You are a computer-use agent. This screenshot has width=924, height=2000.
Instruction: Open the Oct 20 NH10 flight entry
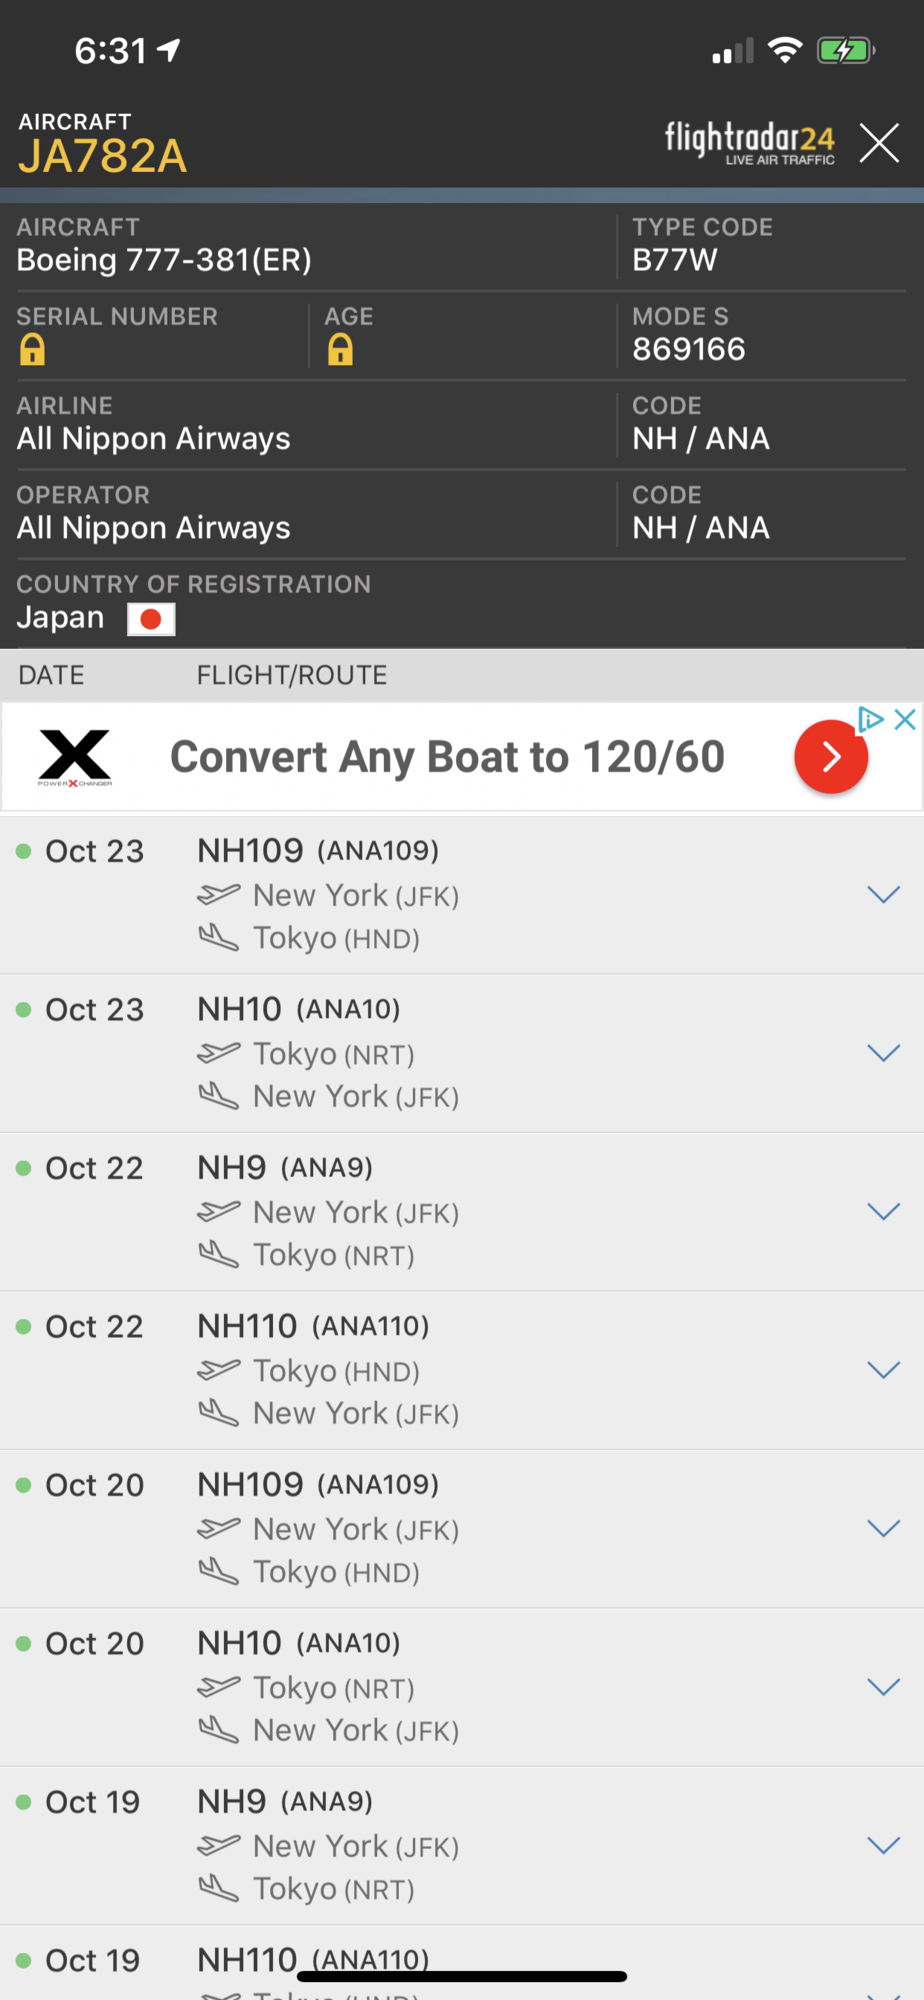coord(462,1687)
